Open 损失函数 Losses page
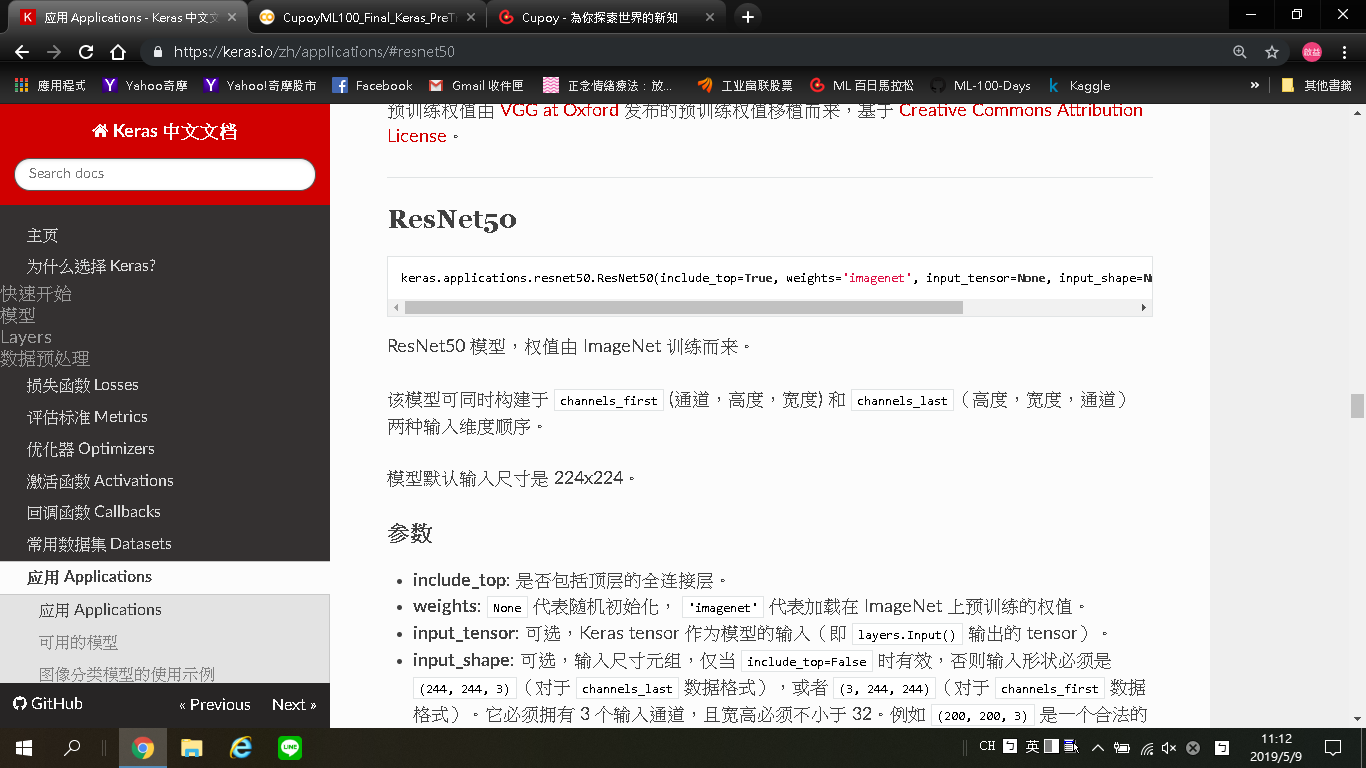 [x=83, y=385]
